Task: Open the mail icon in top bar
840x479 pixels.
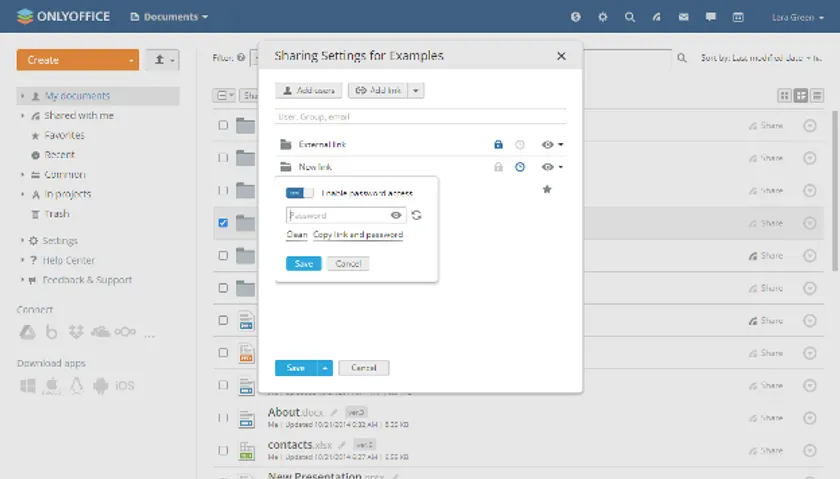Action: point(684,17)
